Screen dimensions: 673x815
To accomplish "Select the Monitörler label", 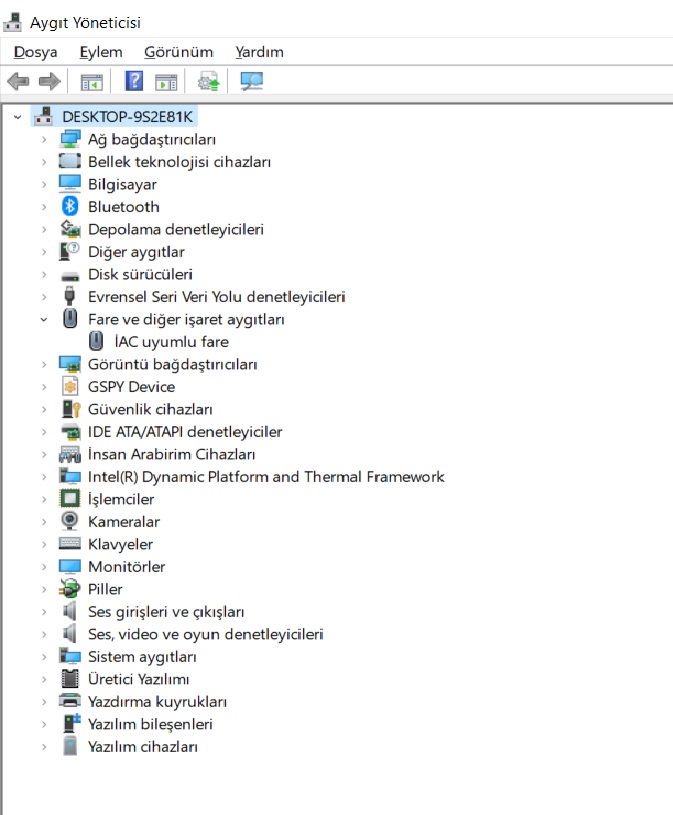I will pyautogui.click(x=126, y=567).
